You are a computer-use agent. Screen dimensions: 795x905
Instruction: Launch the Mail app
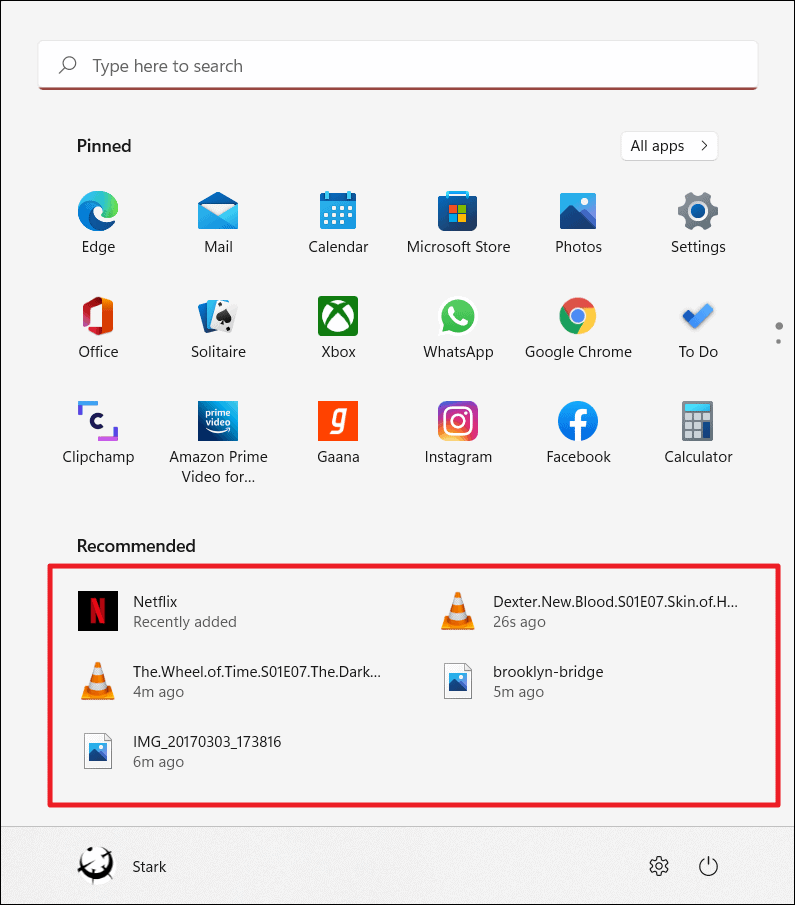tap(218, 222)
